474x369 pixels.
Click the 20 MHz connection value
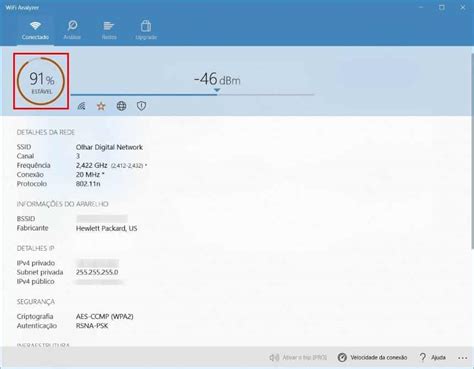click(90, 174)
